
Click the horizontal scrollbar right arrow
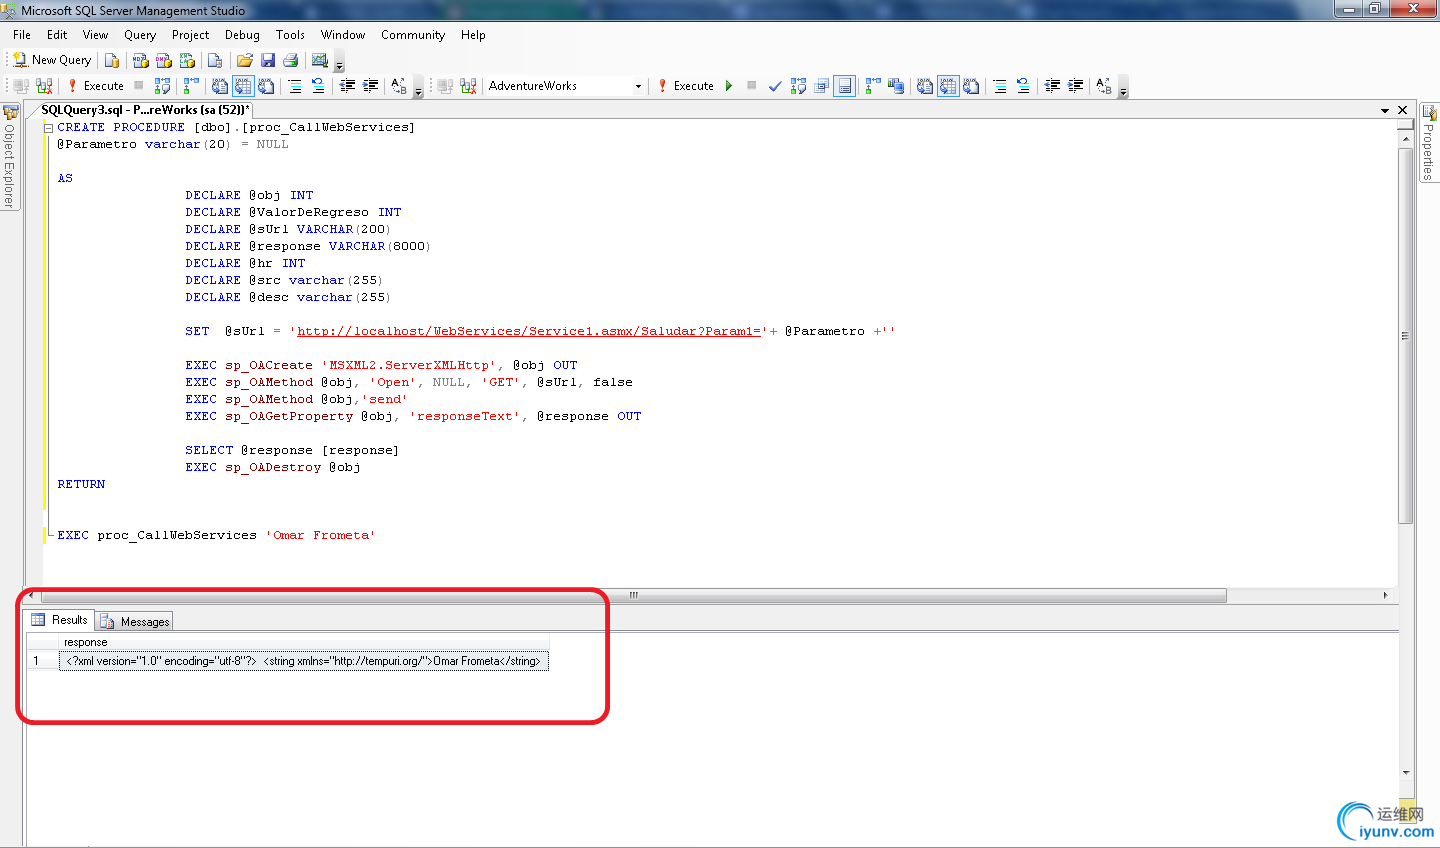tap(1385, 595)
